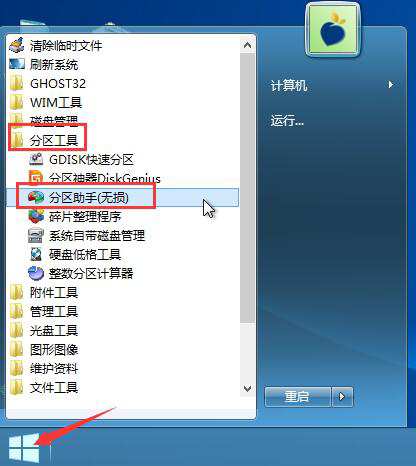The image size is (416, 466).
Task: Launch 硬盘低格工具 icon
Action: [x=36, y=254]
